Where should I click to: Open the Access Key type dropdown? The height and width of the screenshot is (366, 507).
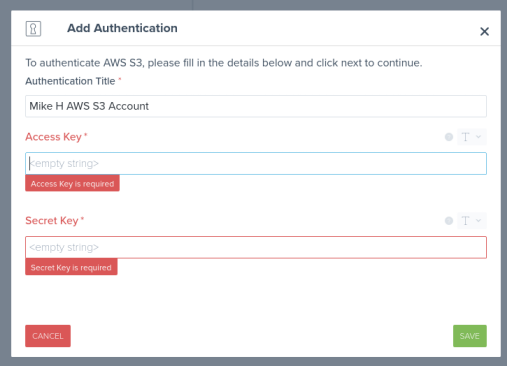coord(471,137)
